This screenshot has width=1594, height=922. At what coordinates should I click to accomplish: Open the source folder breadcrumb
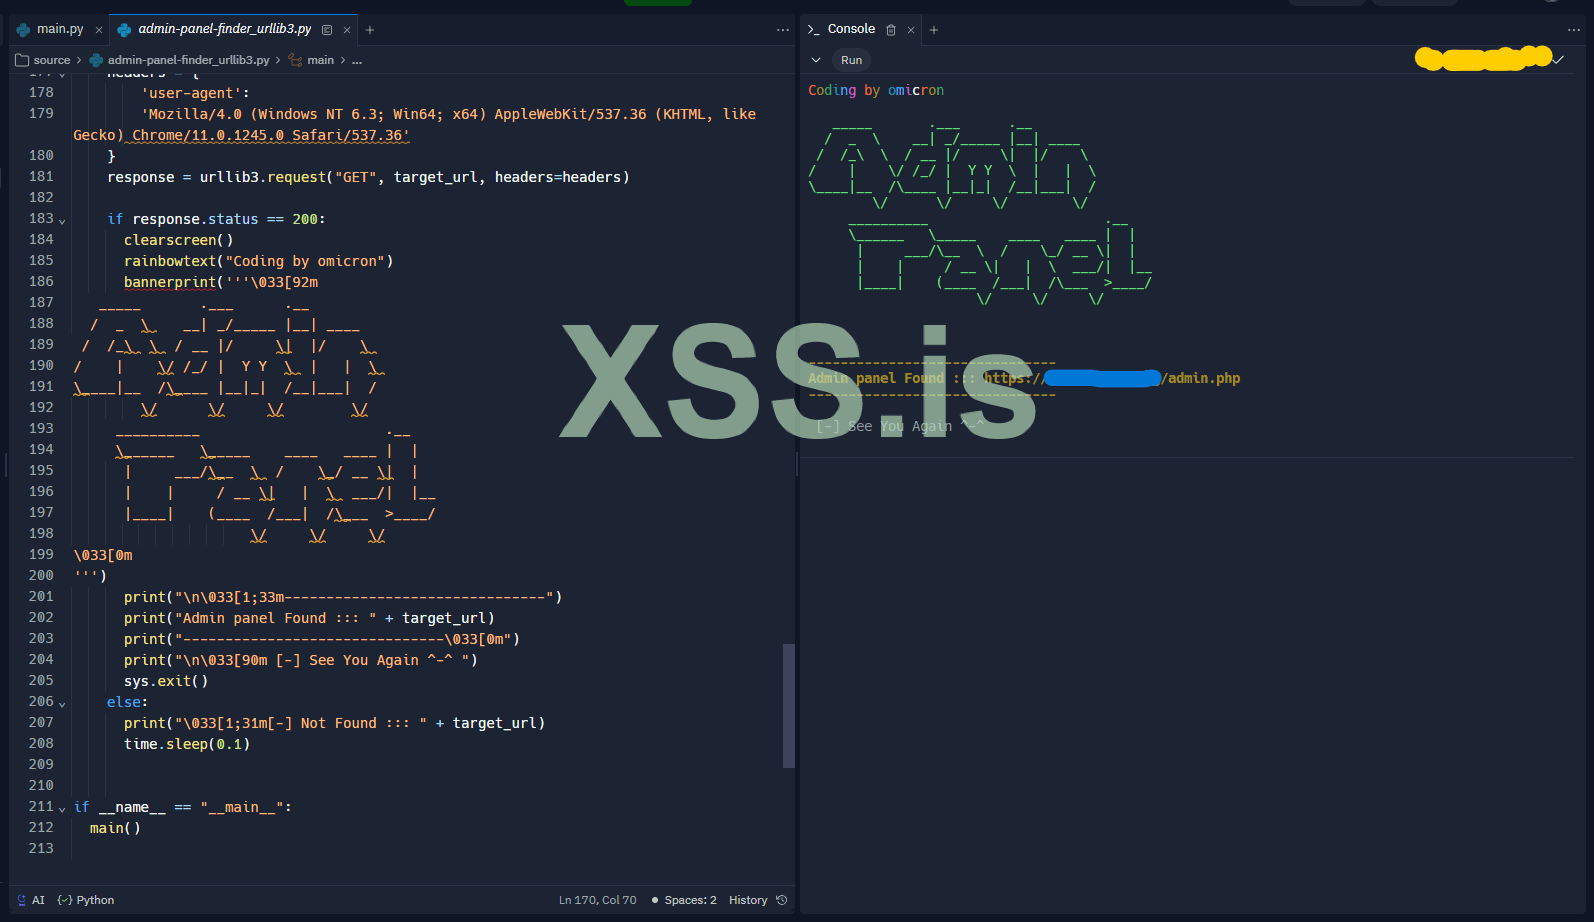(x=43, y=60)
